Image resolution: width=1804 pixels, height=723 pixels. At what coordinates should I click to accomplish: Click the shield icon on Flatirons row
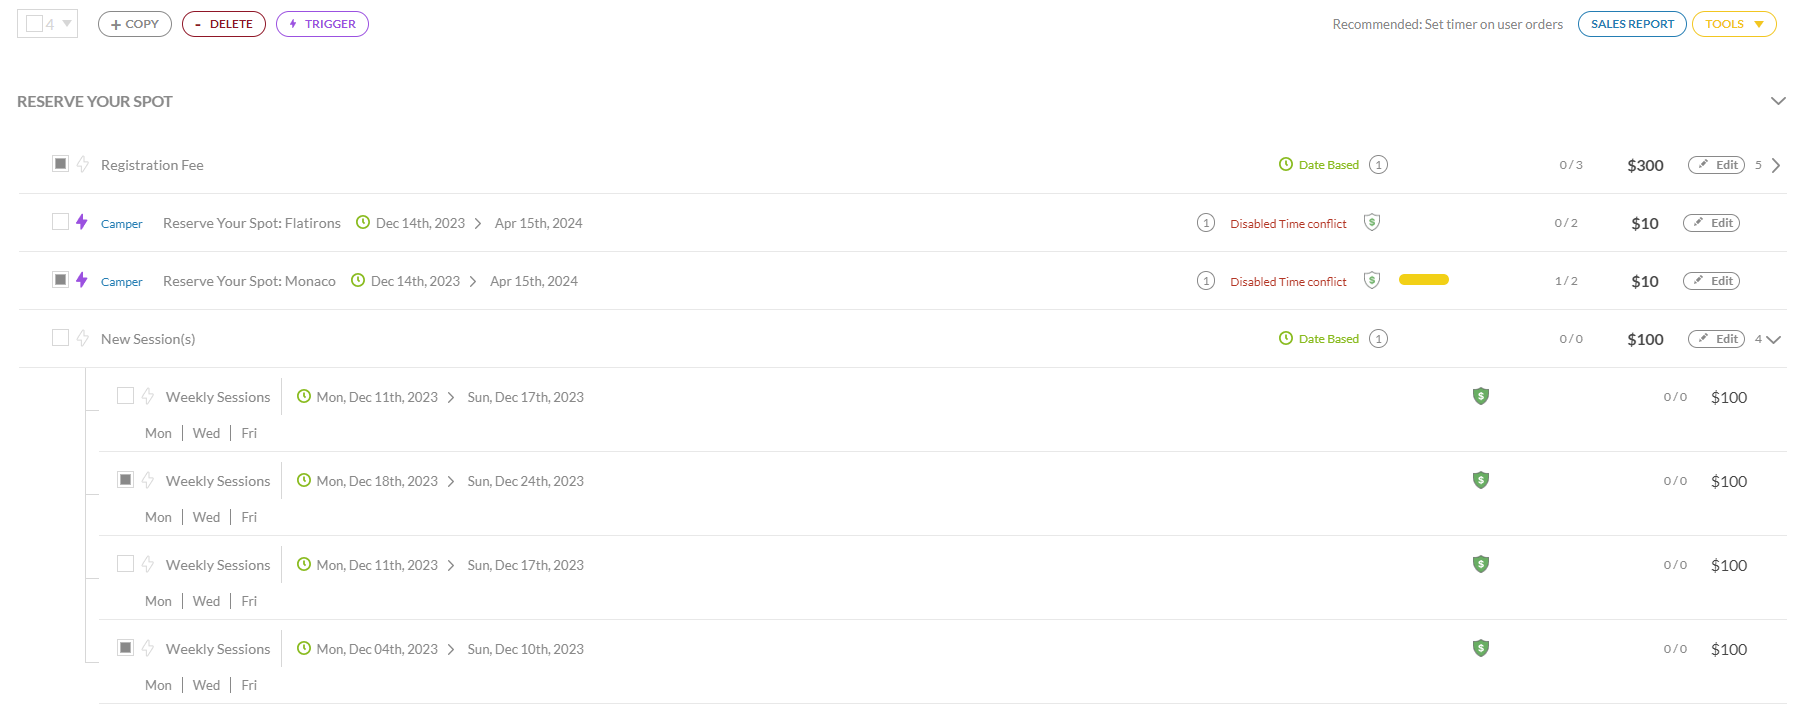pyautogui.click(x=1372, y=222)
